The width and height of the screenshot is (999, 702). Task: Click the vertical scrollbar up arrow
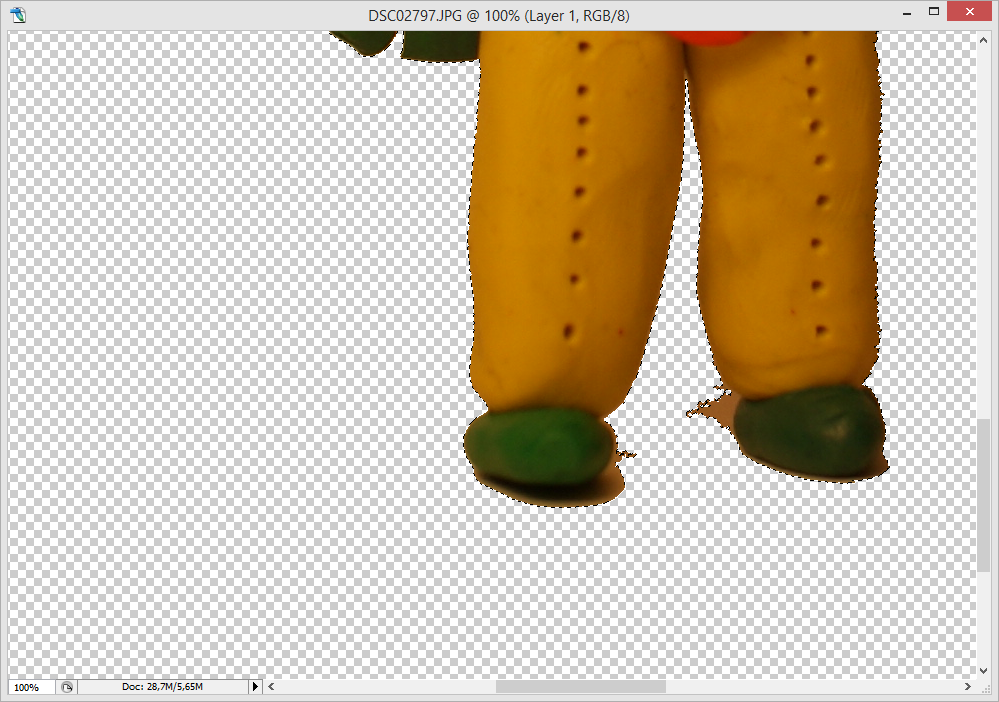pyautogui.click(x=983, y=40)
